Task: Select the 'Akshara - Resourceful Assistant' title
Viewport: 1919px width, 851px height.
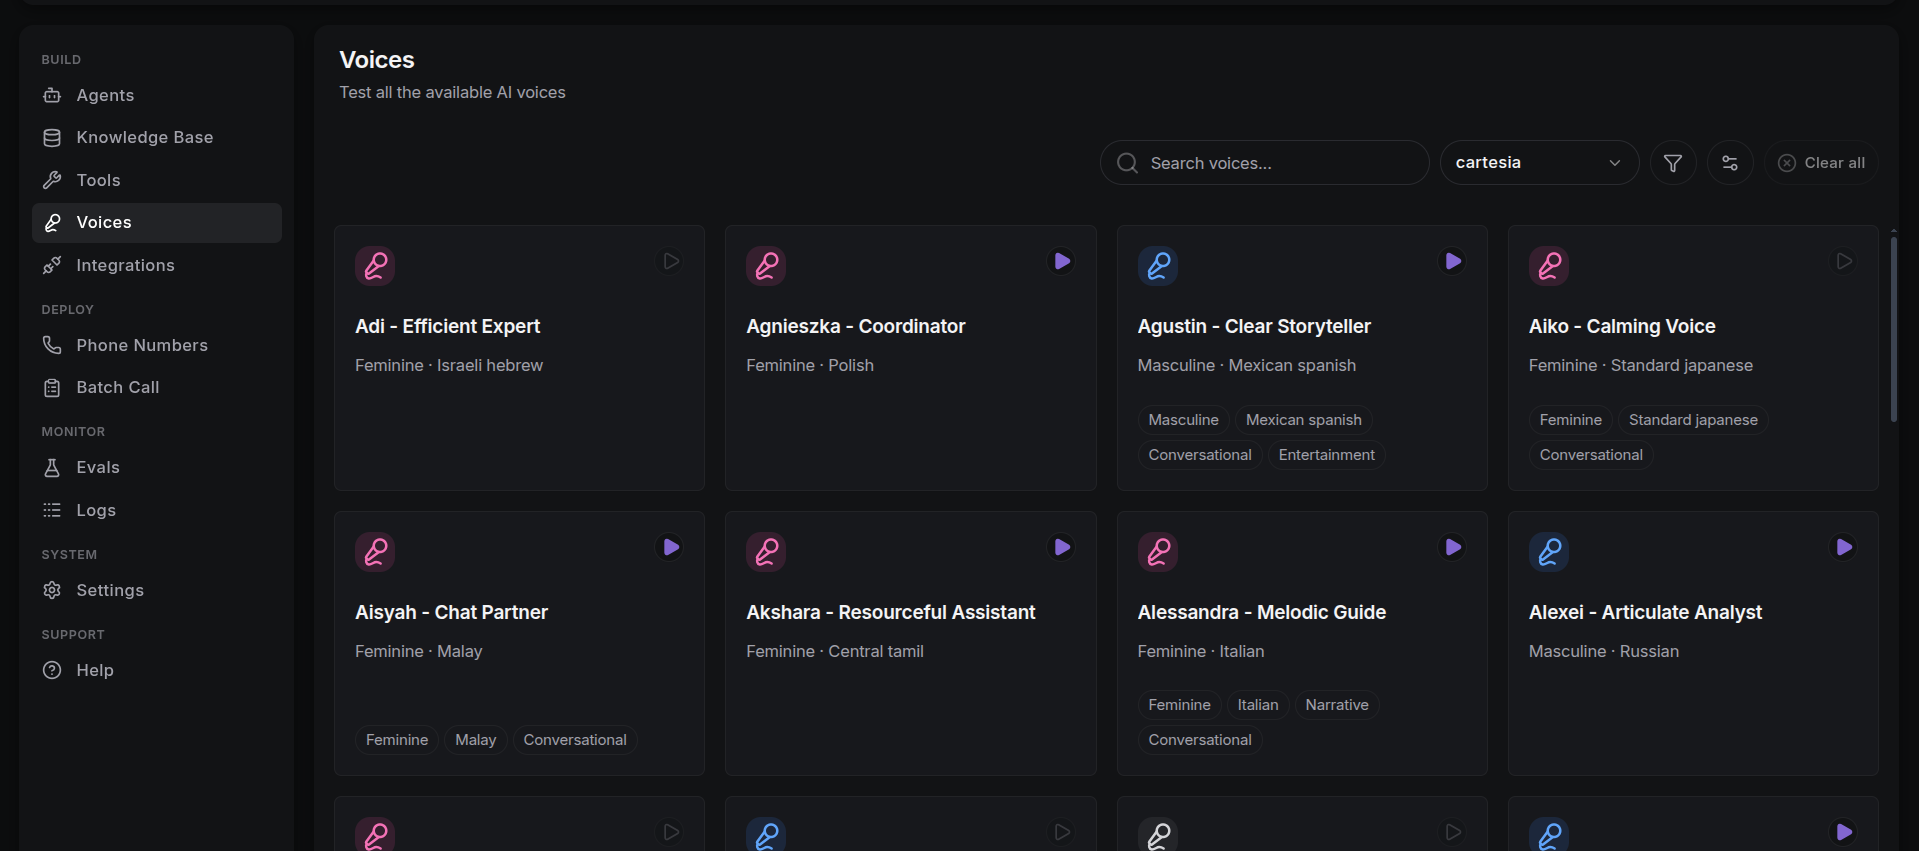Action: pos(891,612)
